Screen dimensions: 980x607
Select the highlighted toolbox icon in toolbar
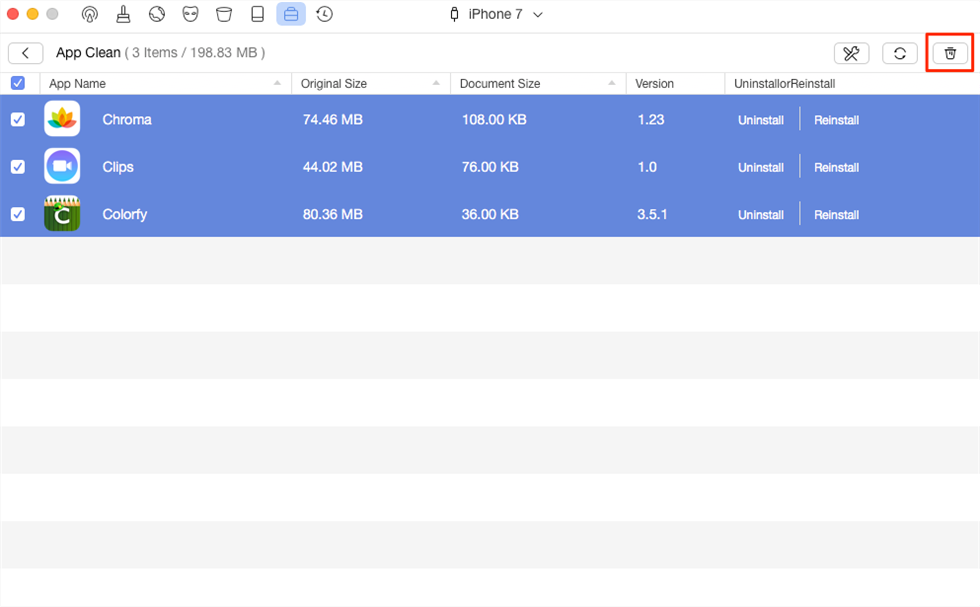(291, 14)
